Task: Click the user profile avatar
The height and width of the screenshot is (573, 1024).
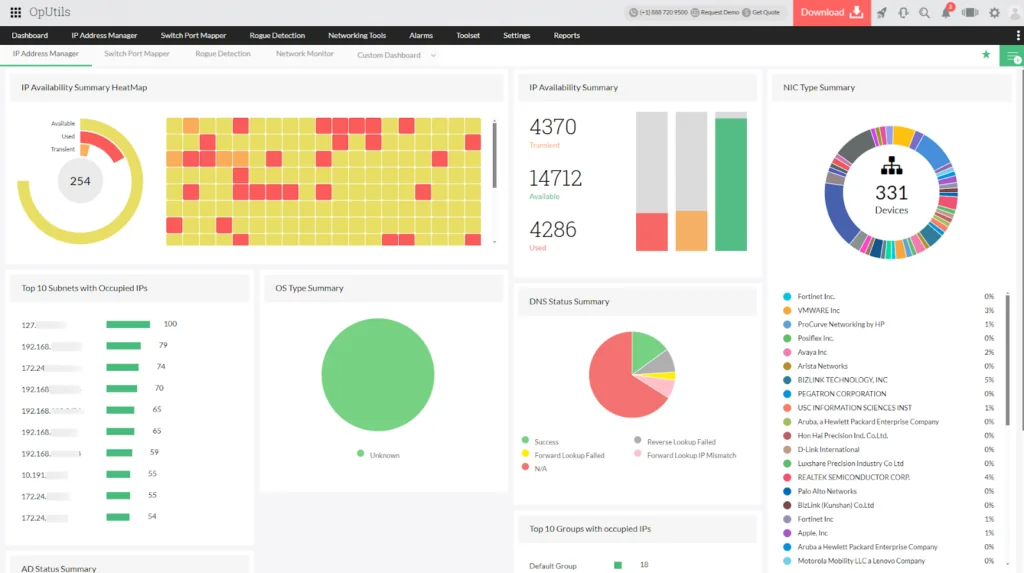Action: click(1014, 13)
